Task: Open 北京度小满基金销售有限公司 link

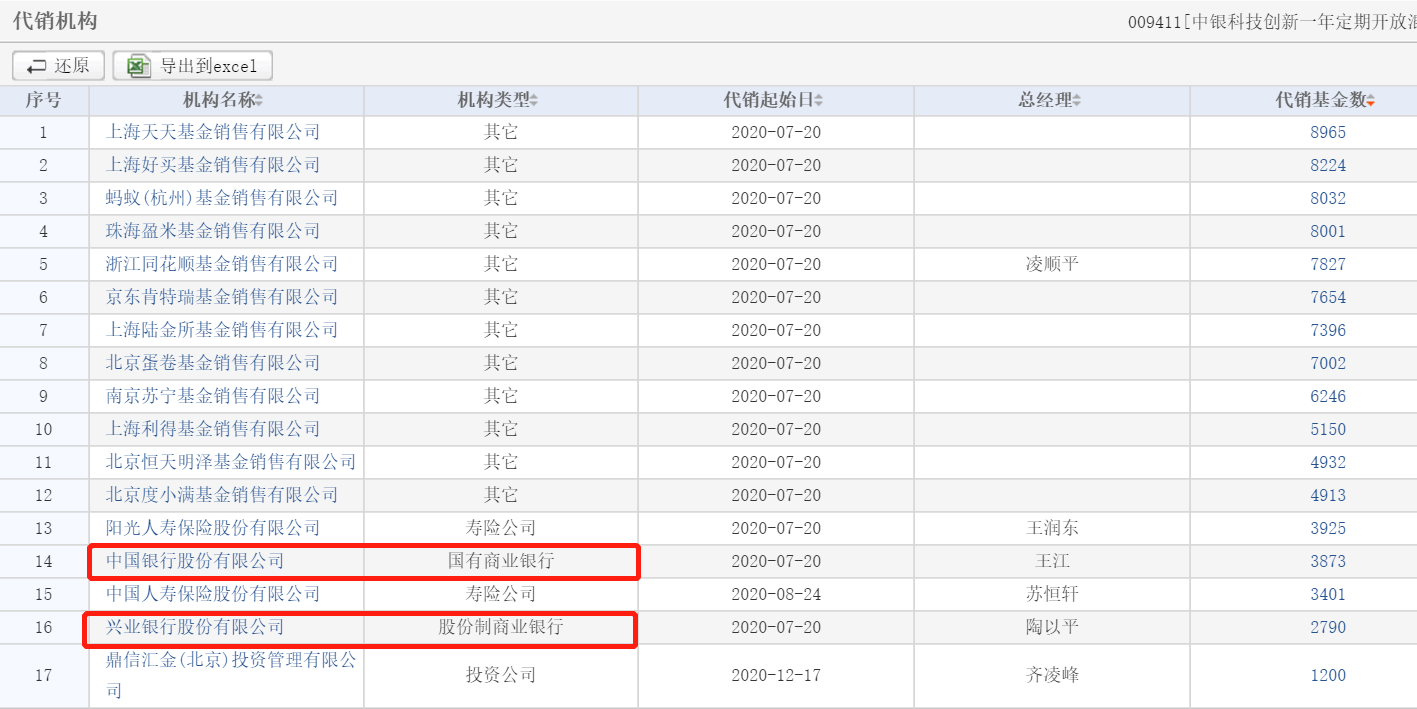Action: pos(222,495)
